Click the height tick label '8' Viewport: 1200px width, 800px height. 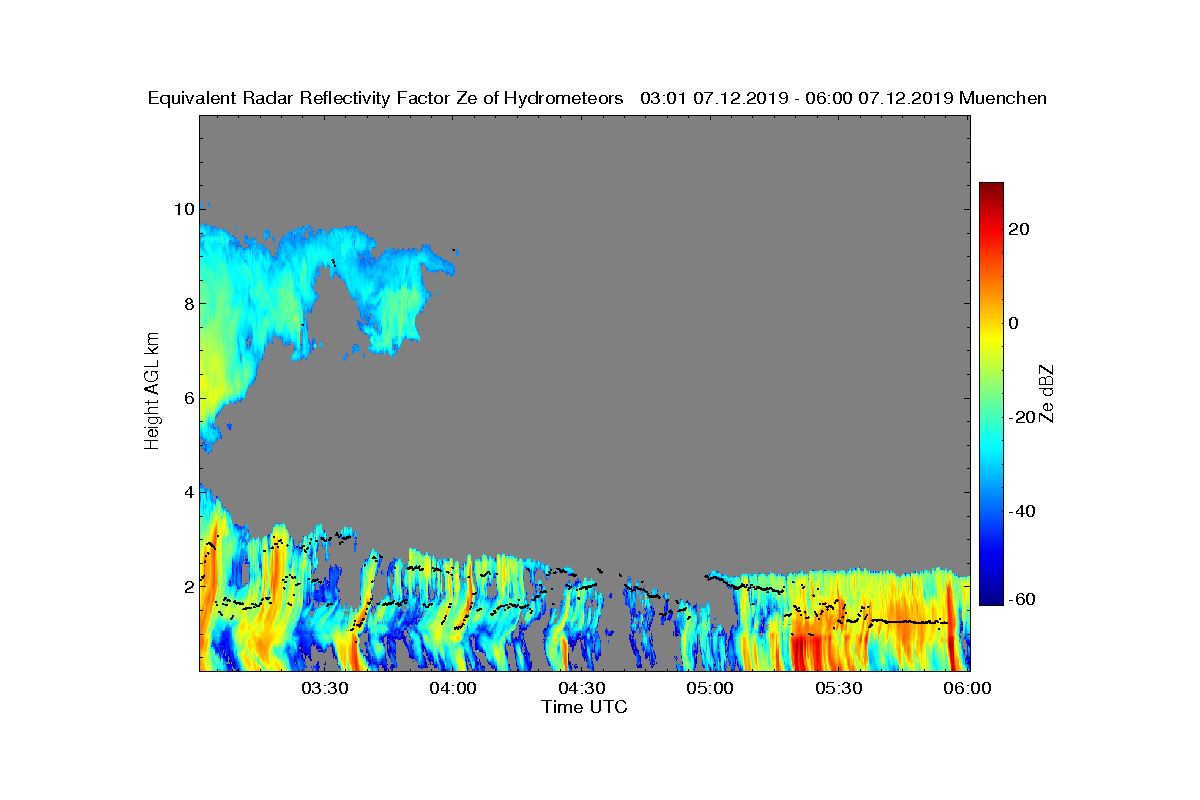click(x=188, y=304)
